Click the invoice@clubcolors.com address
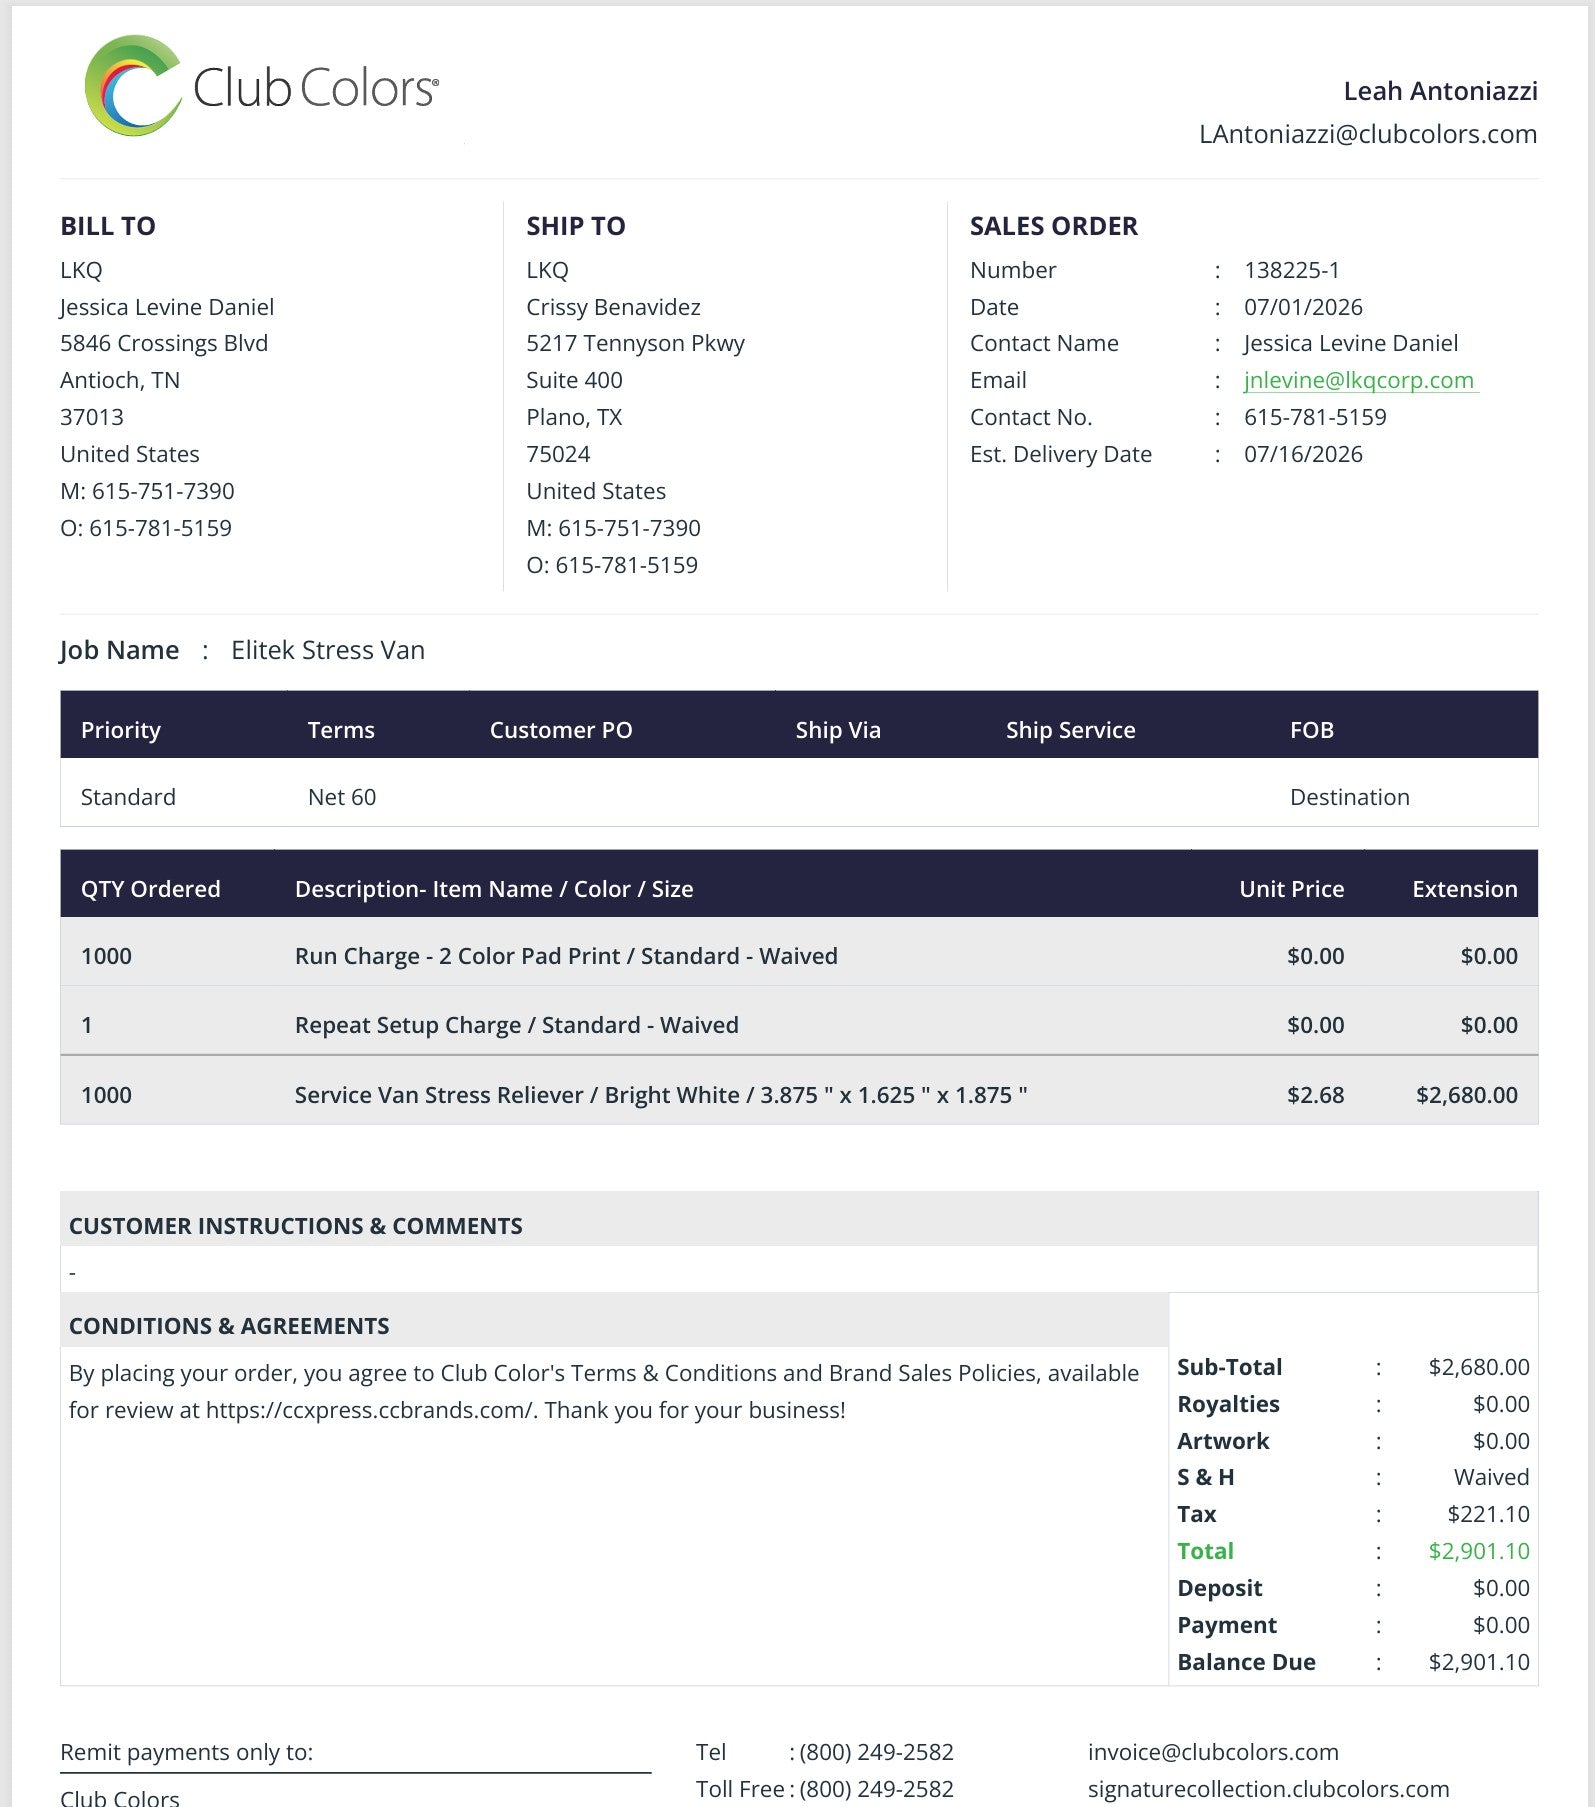The height and width of the screenshot is (1807, 1595). [x=1213, y=1752]
